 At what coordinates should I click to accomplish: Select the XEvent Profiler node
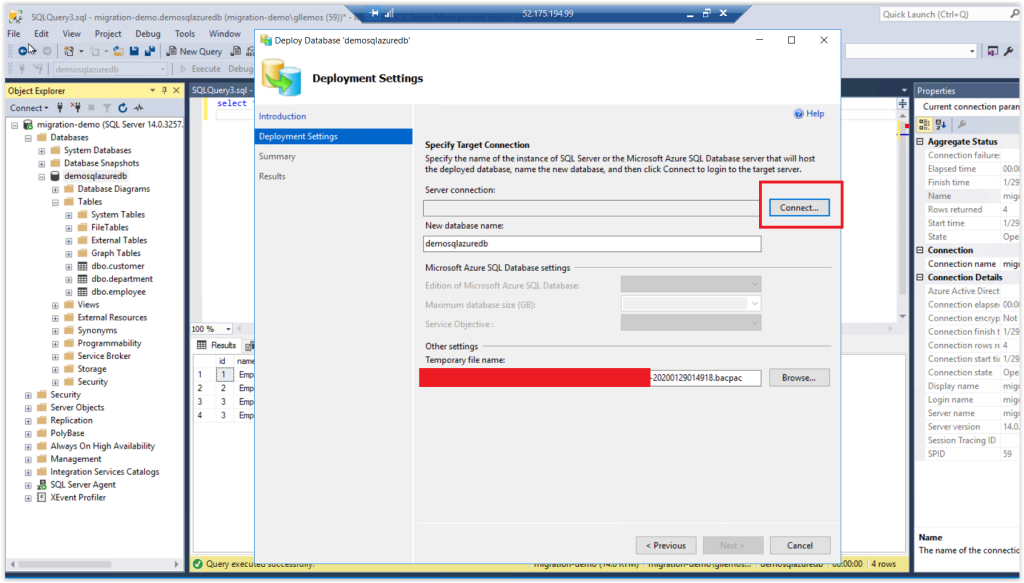pos(78,497)
